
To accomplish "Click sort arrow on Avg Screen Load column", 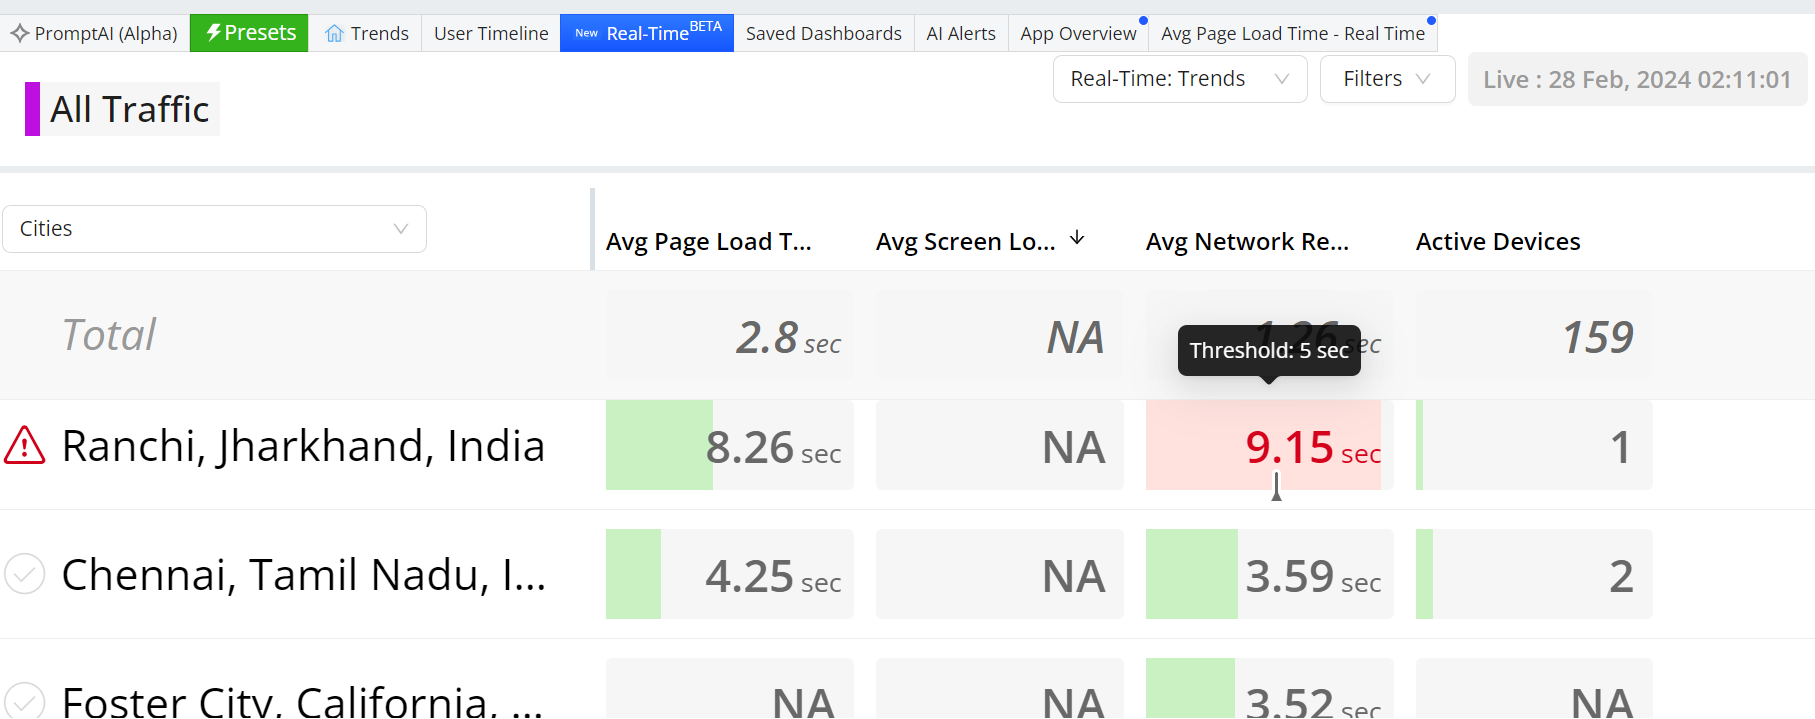I will tap(1077, 238).
